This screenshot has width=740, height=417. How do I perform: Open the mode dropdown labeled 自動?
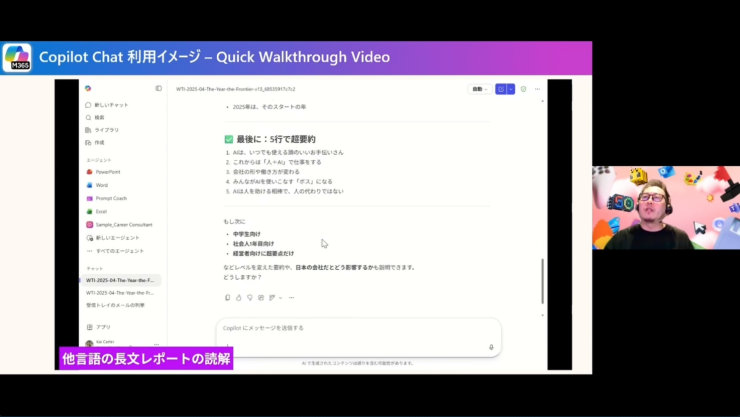479,89
